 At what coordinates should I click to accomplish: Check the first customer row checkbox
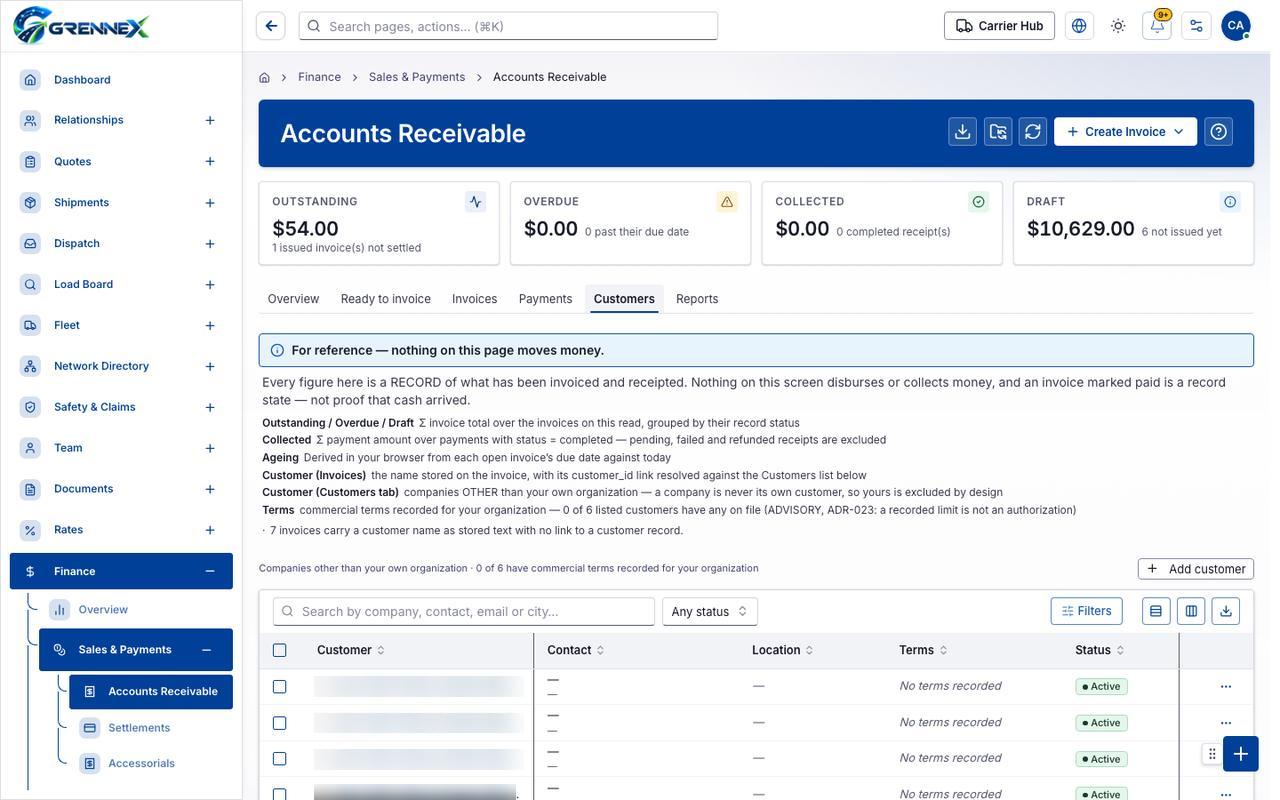pos(280,687)
